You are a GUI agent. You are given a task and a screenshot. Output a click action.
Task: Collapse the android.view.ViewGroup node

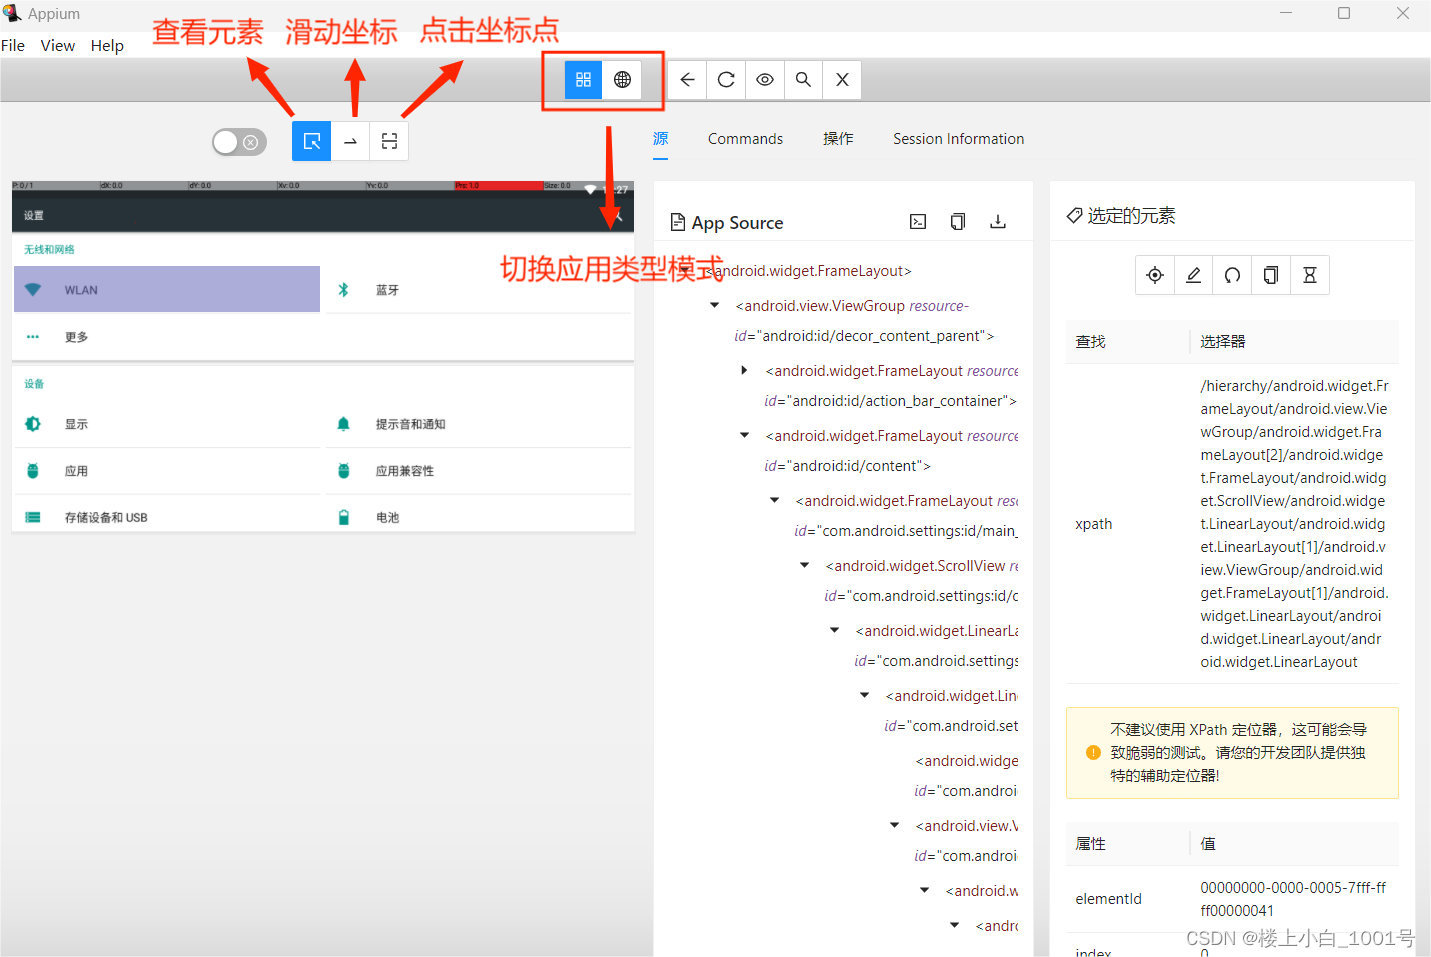[714, 306]
